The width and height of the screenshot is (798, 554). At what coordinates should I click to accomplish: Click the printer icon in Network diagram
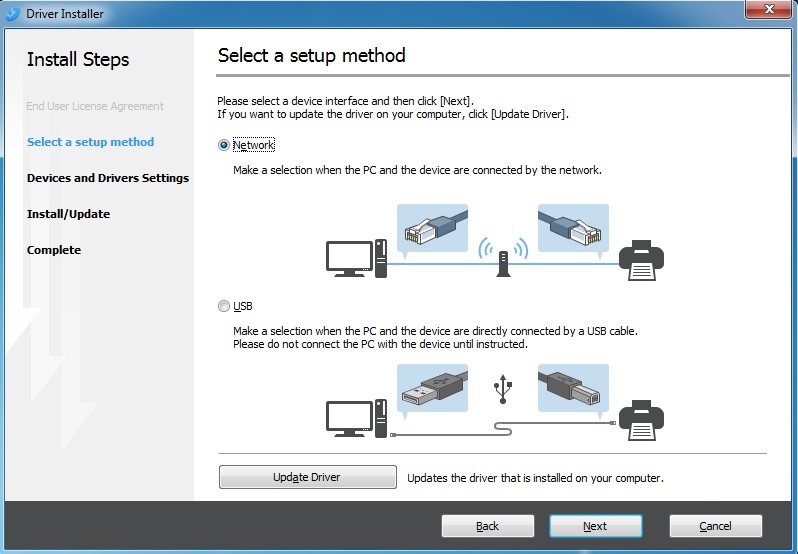point(641,260)
